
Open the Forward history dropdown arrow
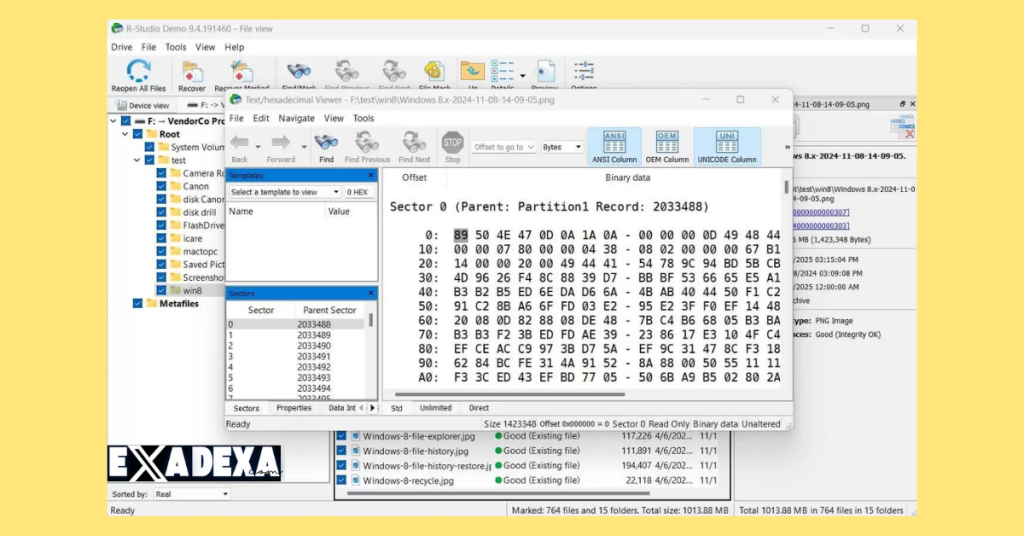tap(304, 147)
